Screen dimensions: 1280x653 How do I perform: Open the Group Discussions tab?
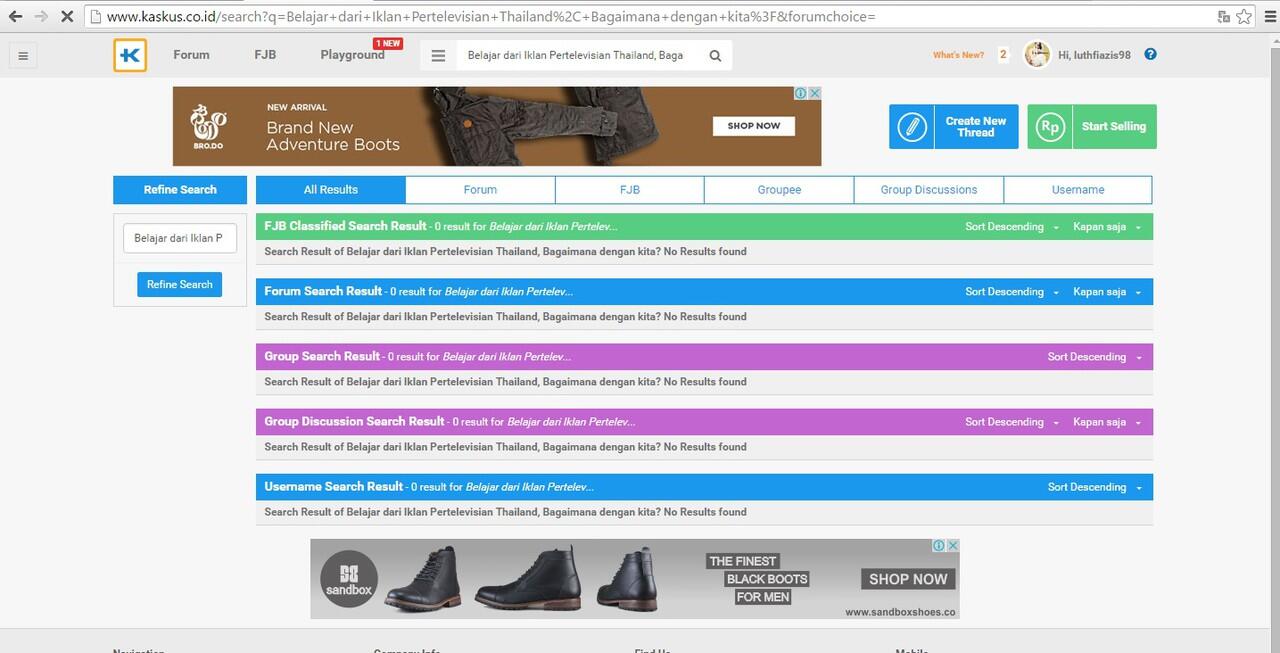929,190
